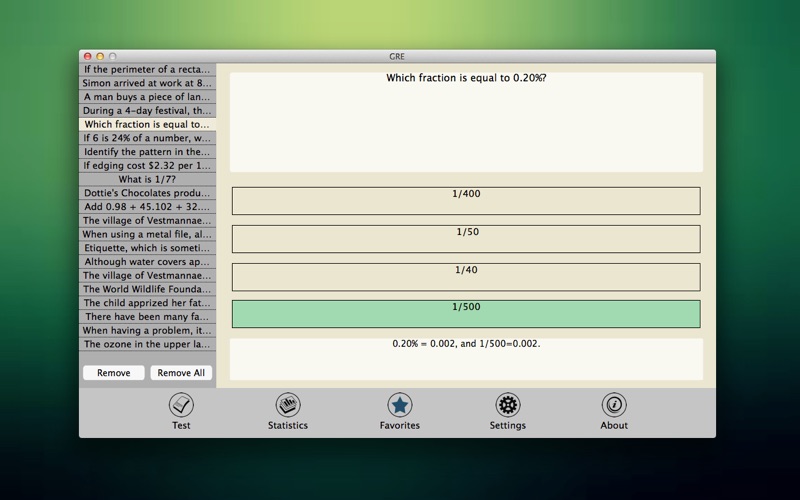
Task: Select "Which fraction is equal to..." list row
Action: 147,124
